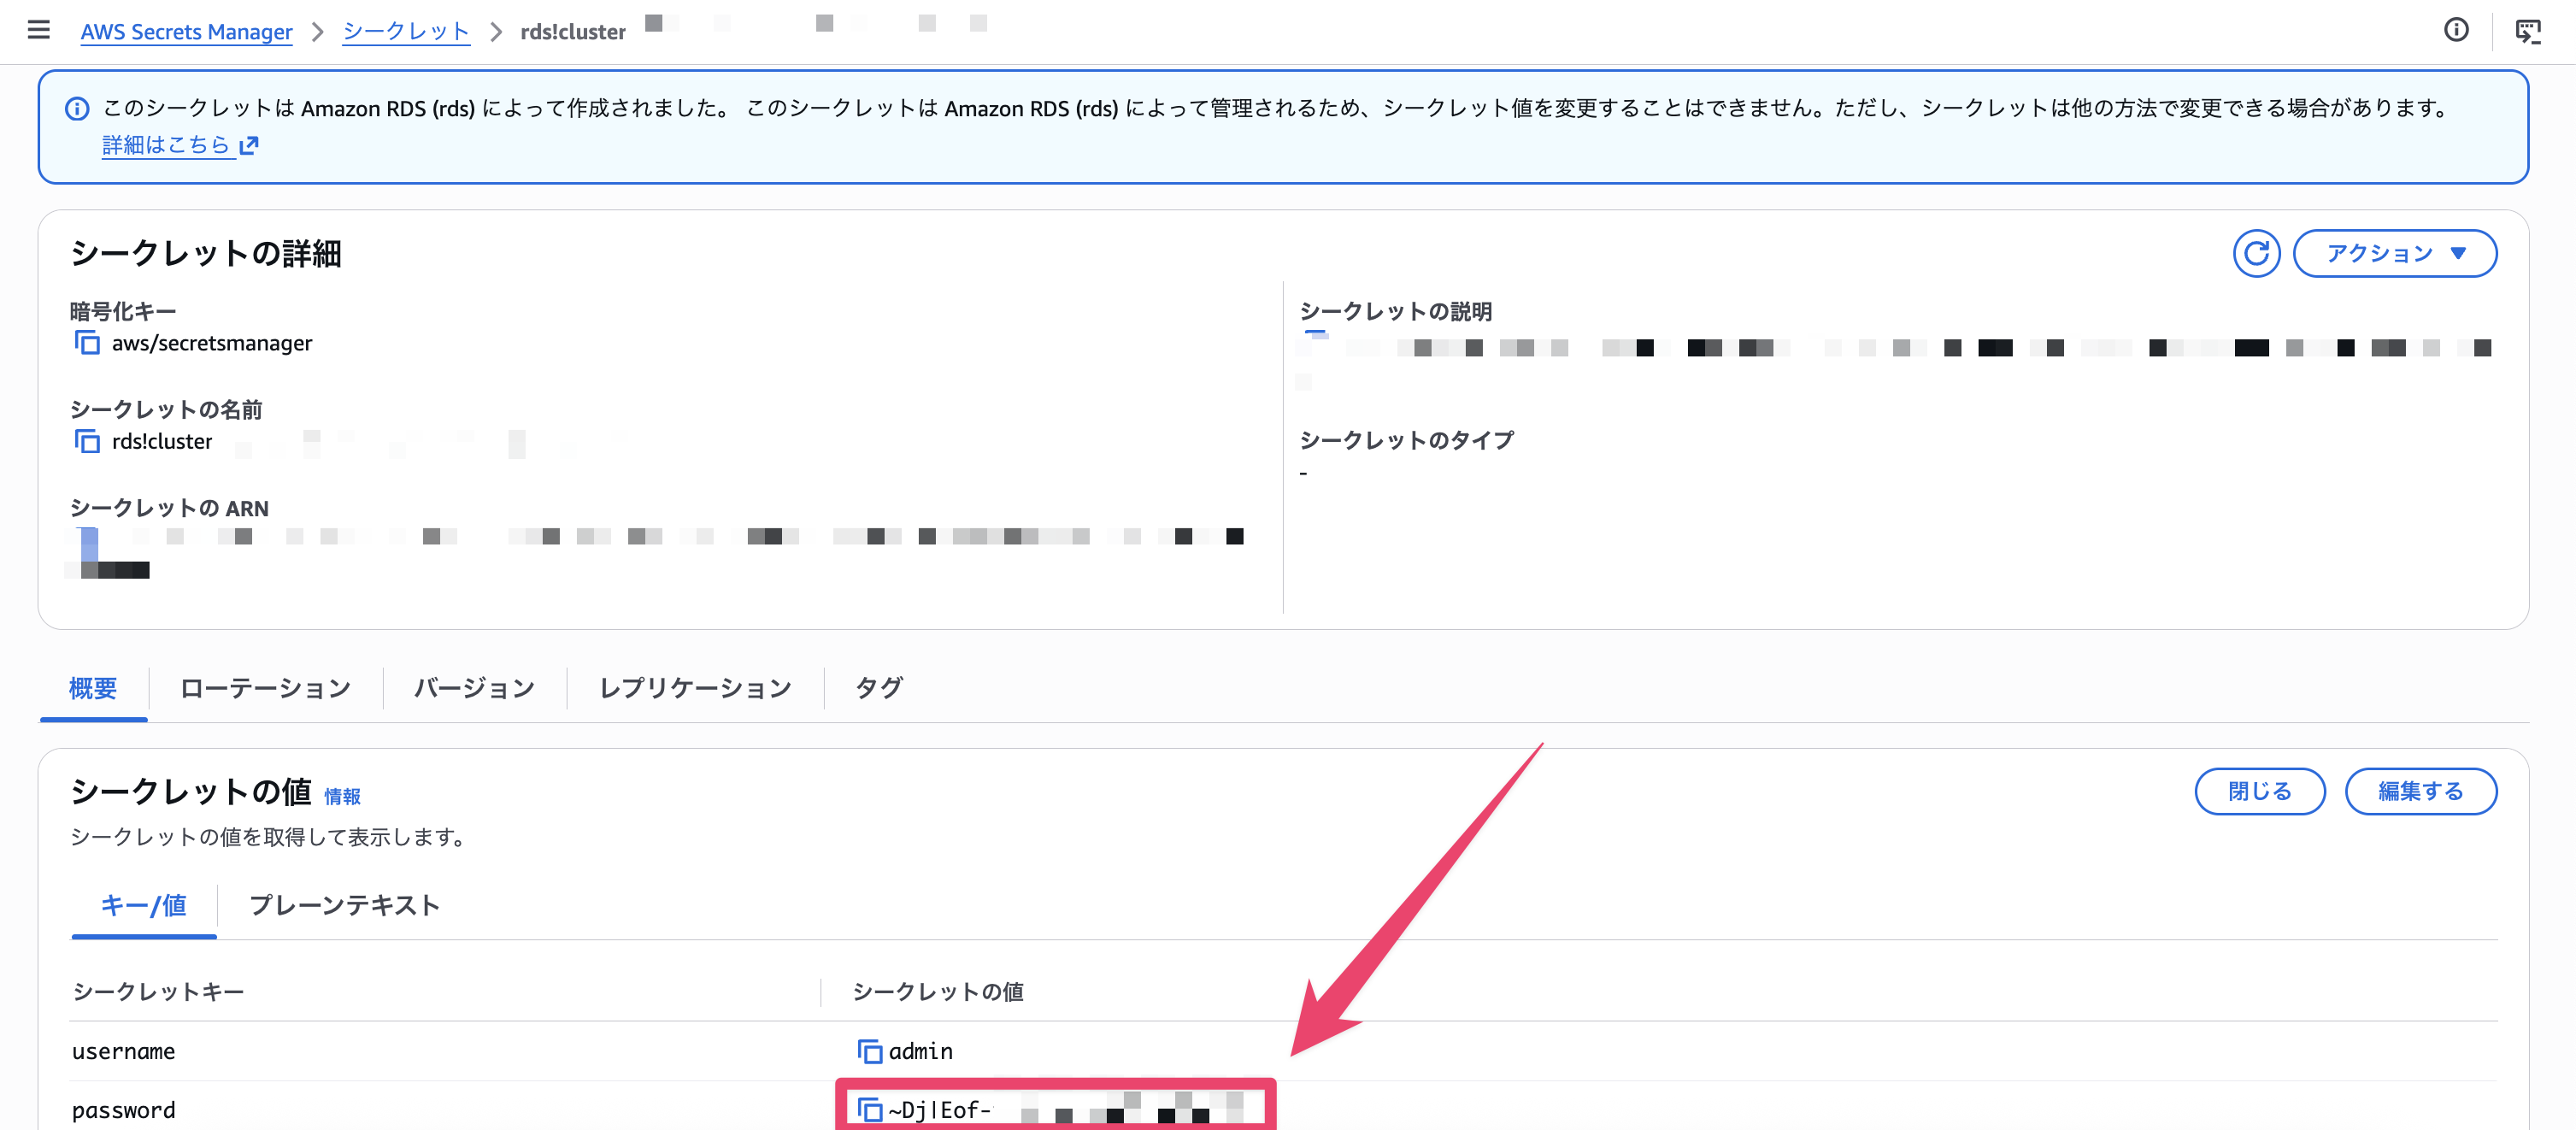This screenshot has width=2576, height=1130.
Task: Copy the password secret value
Action: [x=869, y=1109]
